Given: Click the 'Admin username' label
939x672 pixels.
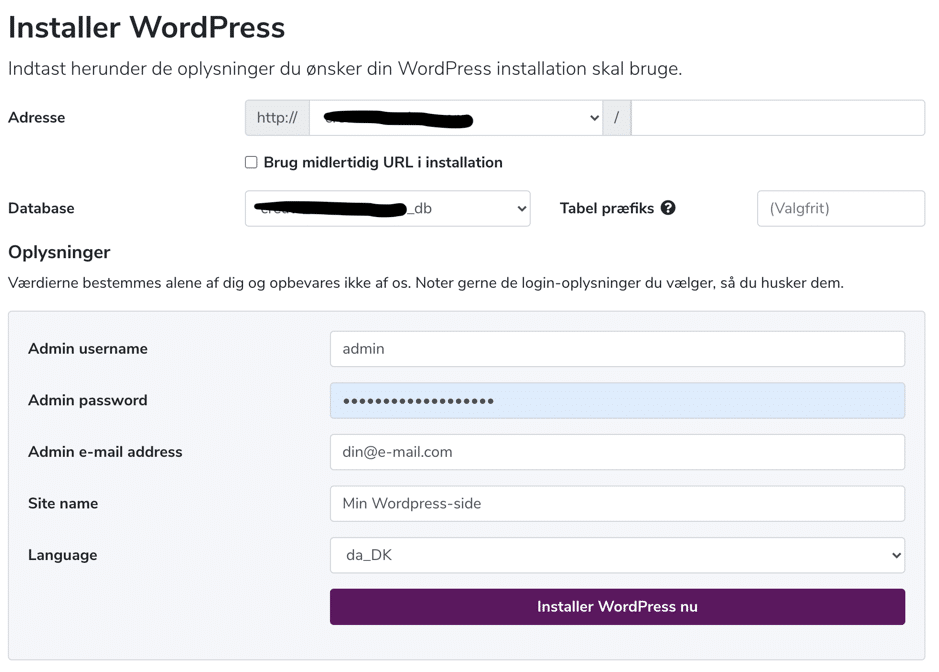Looking at the screenshot, I should pos(88,349).
